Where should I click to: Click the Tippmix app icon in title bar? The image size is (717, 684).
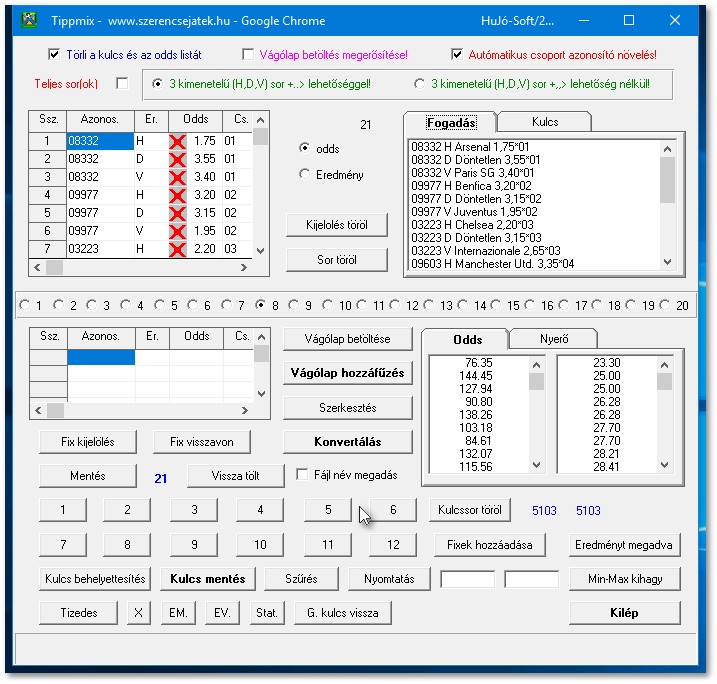tap(29, 20)
